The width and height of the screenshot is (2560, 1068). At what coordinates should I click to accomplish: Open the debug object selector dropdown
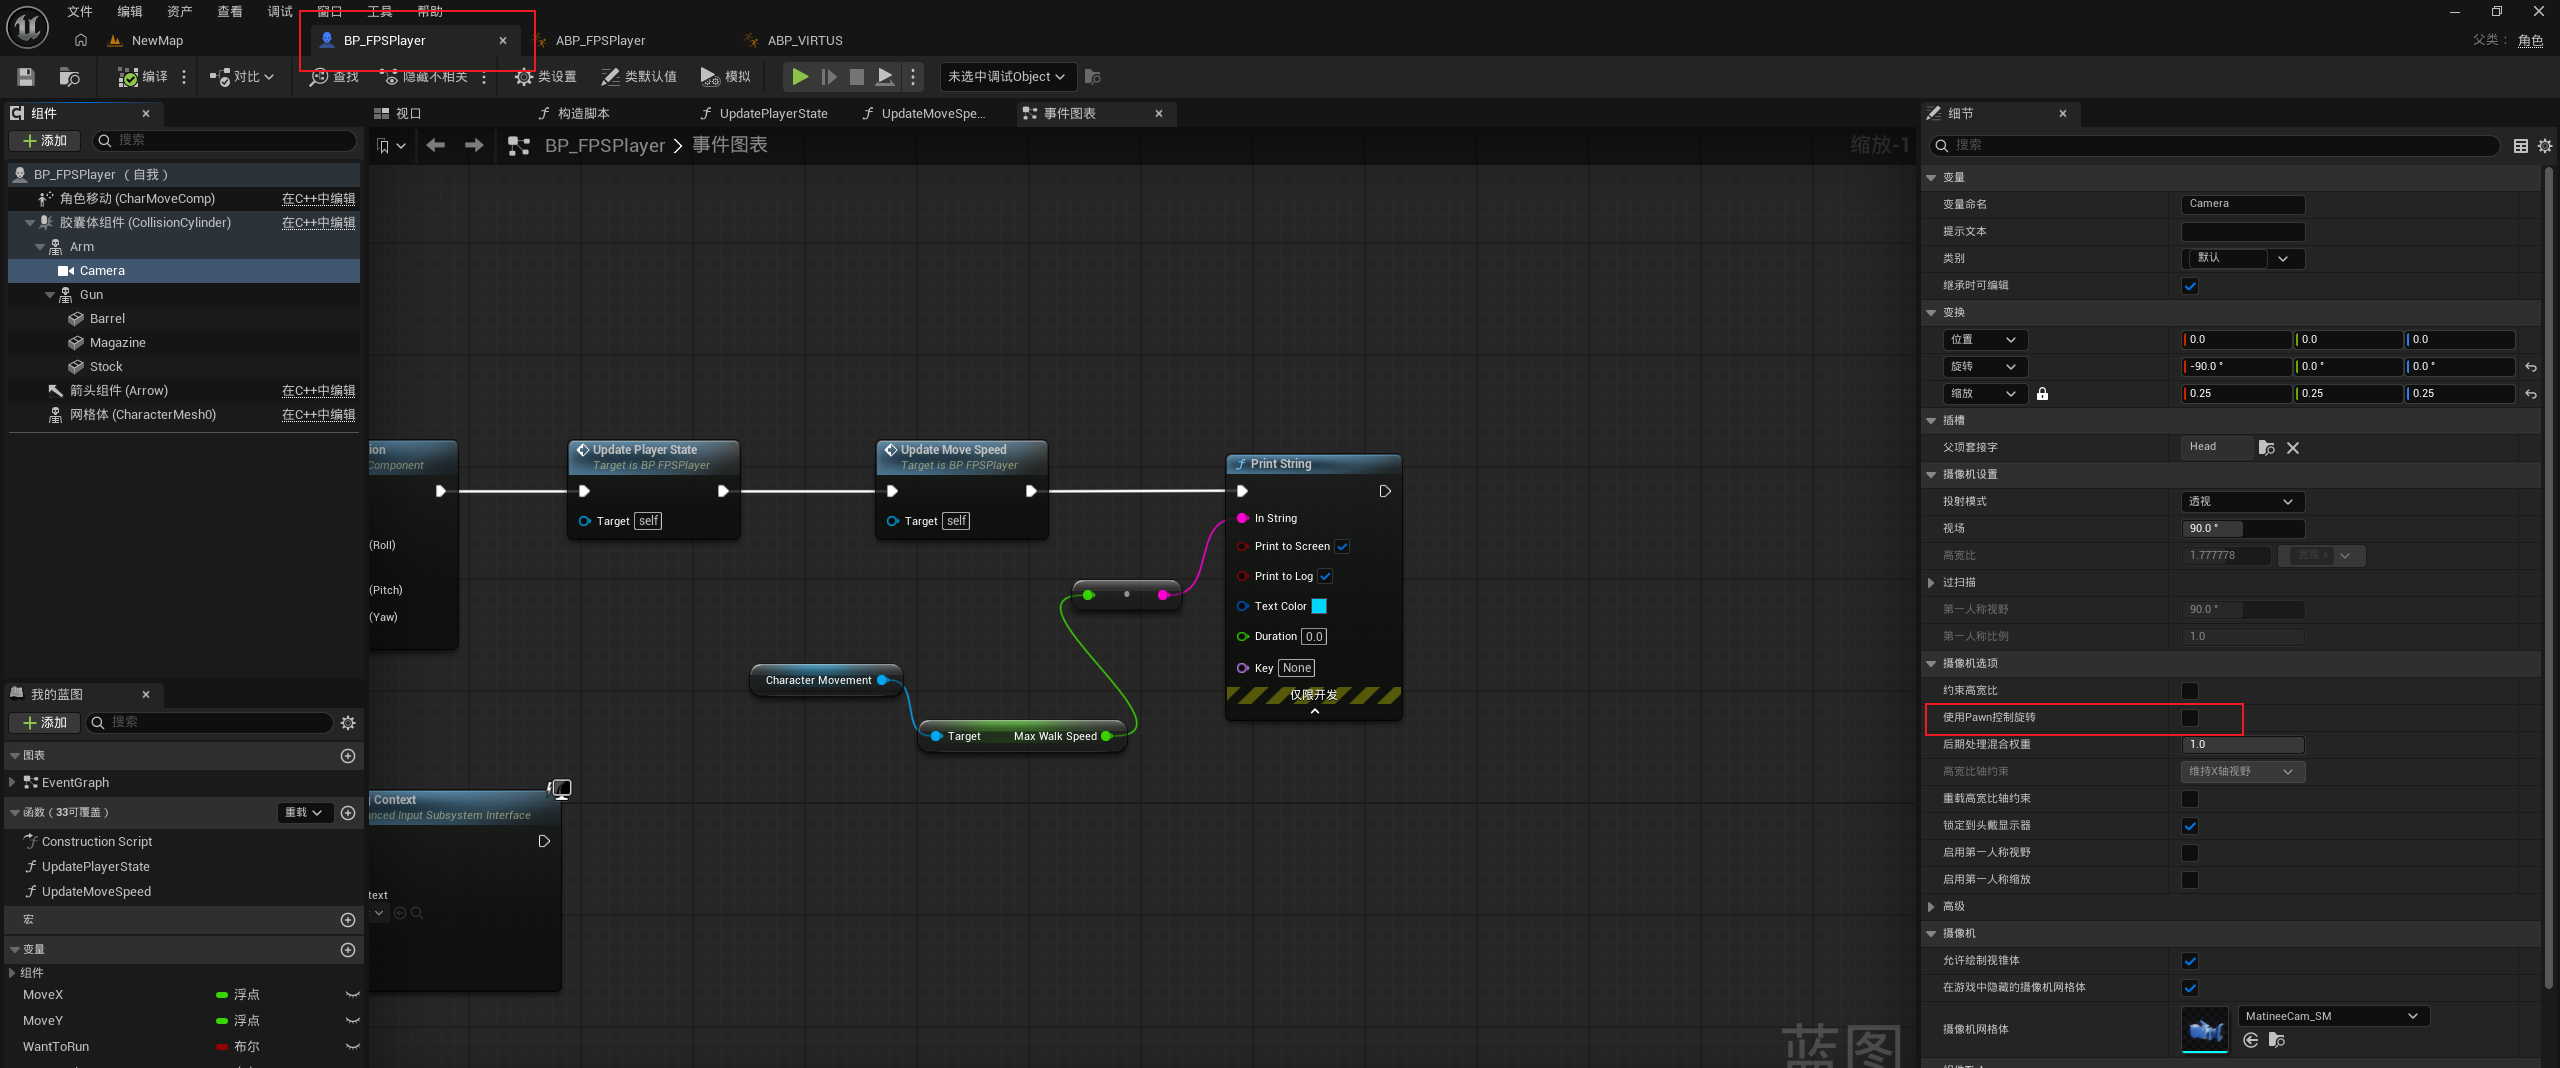click(1007, 77)
